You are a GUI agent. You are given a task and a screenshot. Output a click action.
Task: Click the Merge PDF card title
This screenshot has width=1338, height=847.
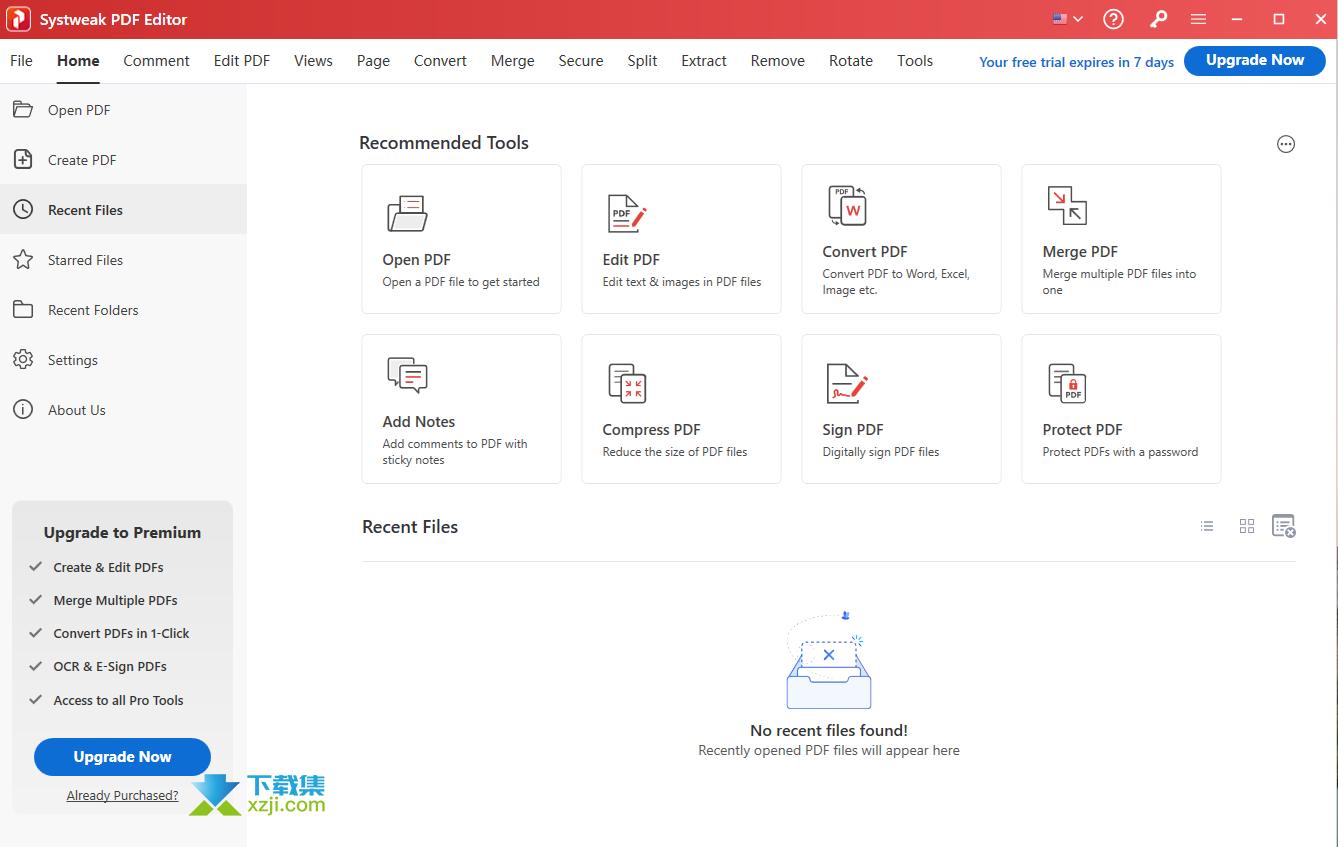click(x=1080, y=252)
